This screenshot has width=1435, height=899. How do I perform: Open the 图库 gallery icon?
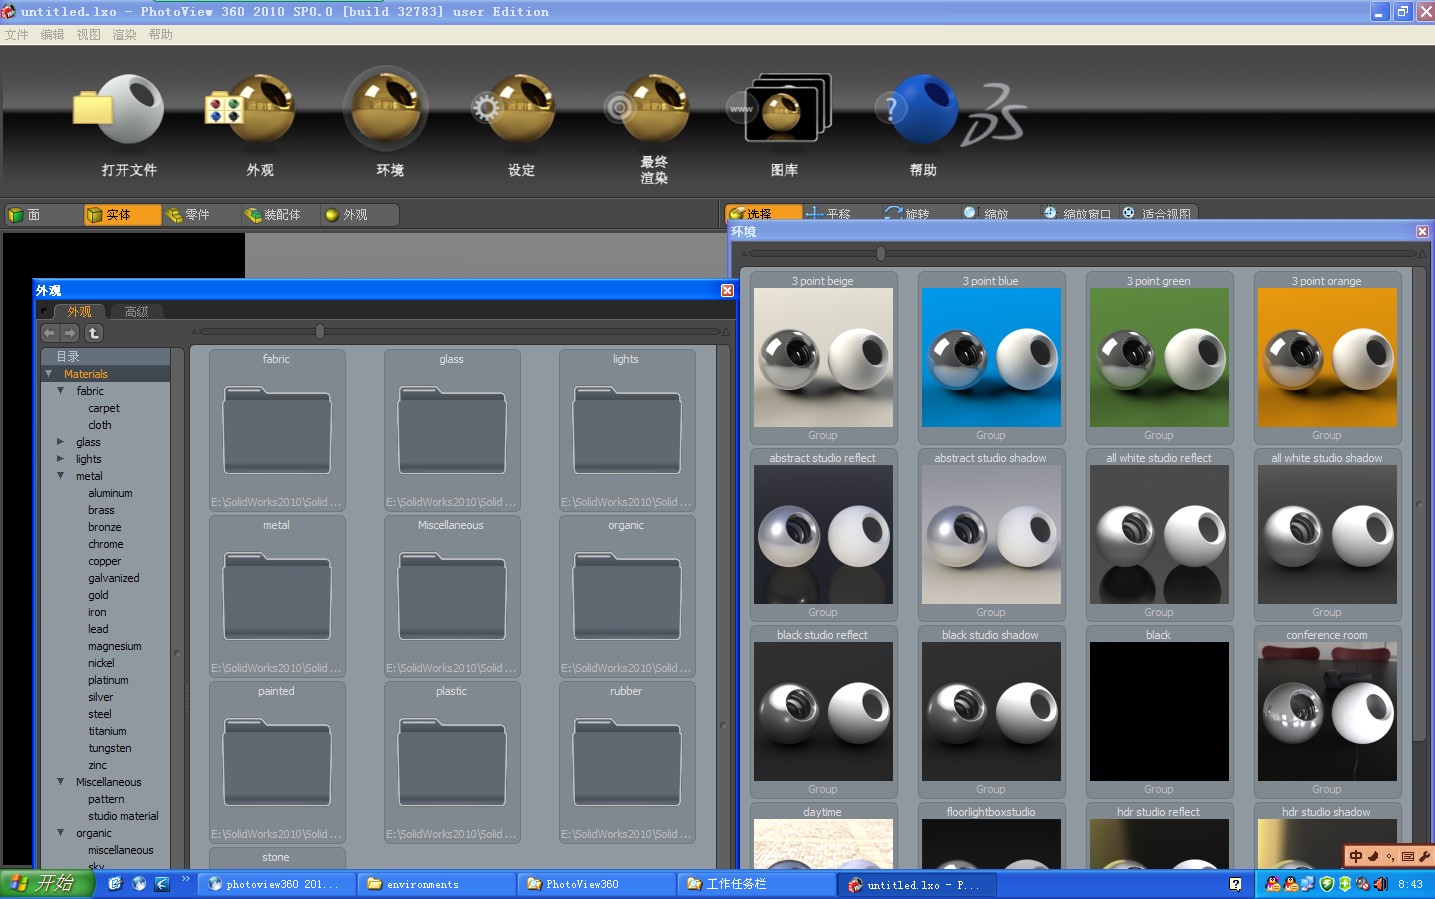[x=780, y=108]
